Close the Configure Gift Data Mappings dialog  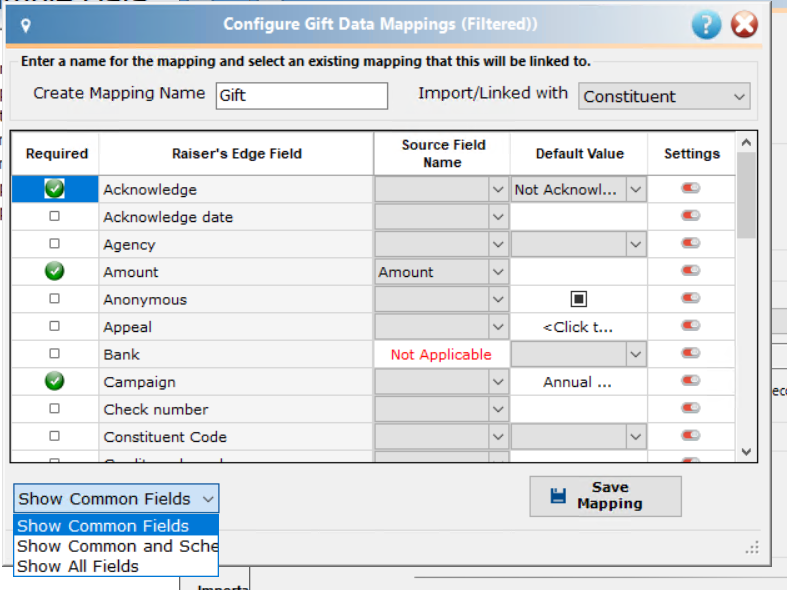(744, 24)
